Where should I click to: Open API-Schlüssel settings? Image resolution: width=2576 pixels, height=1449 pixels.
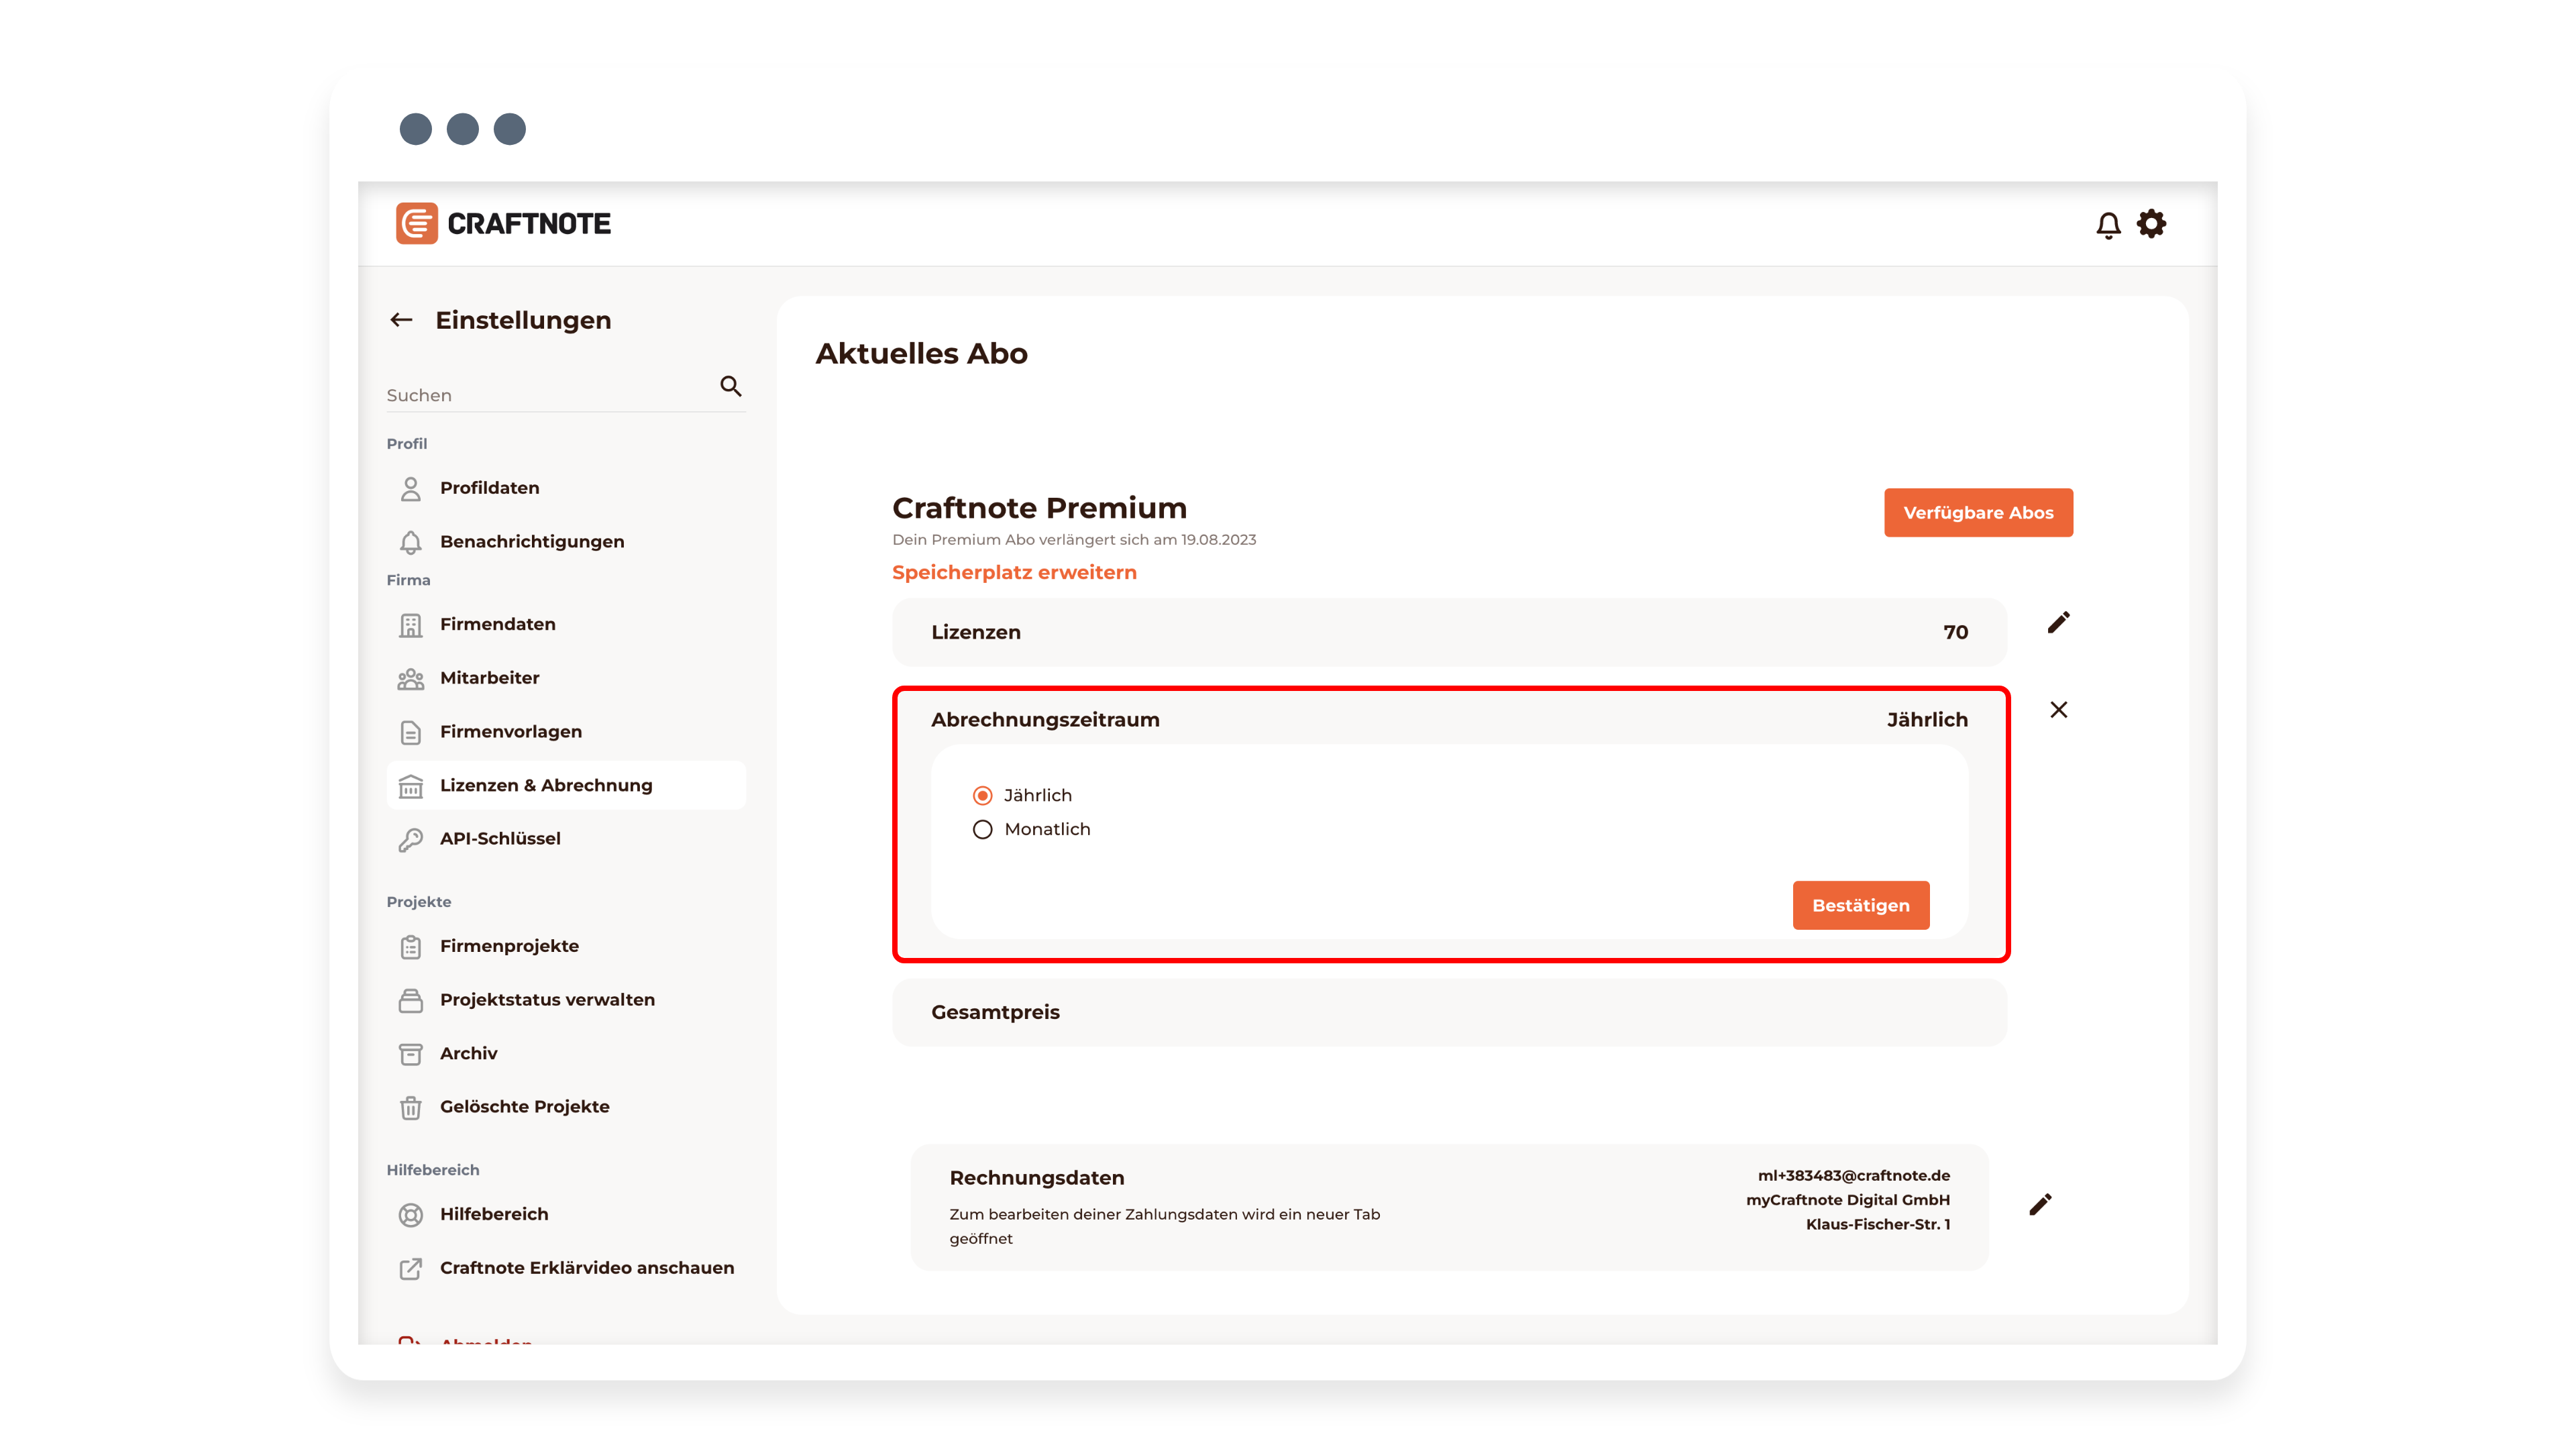(500, 839)
